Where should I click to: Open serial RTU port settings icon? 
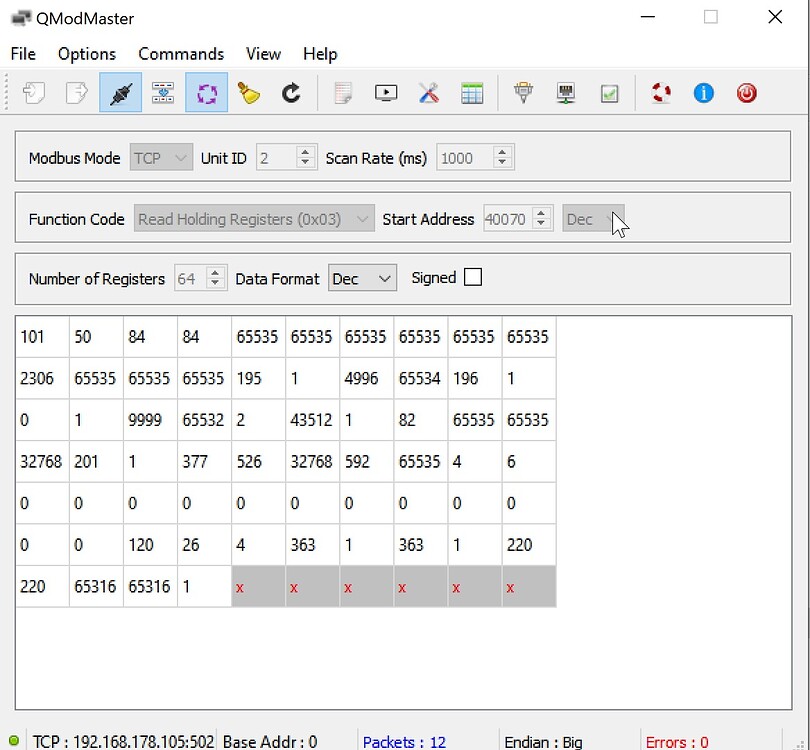point(523,93)
